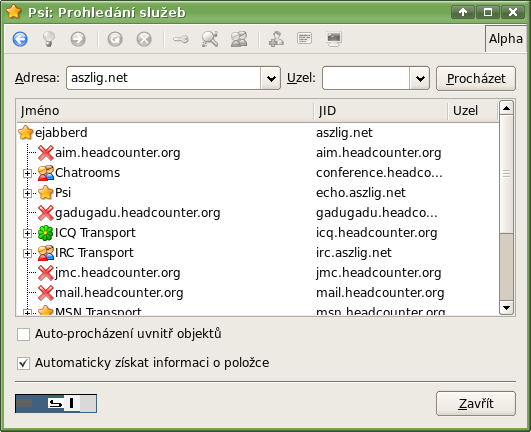Viewport: 531px width, 432px height.
Task: Expand the Psi tree node
Action: [x=27, y=193]
